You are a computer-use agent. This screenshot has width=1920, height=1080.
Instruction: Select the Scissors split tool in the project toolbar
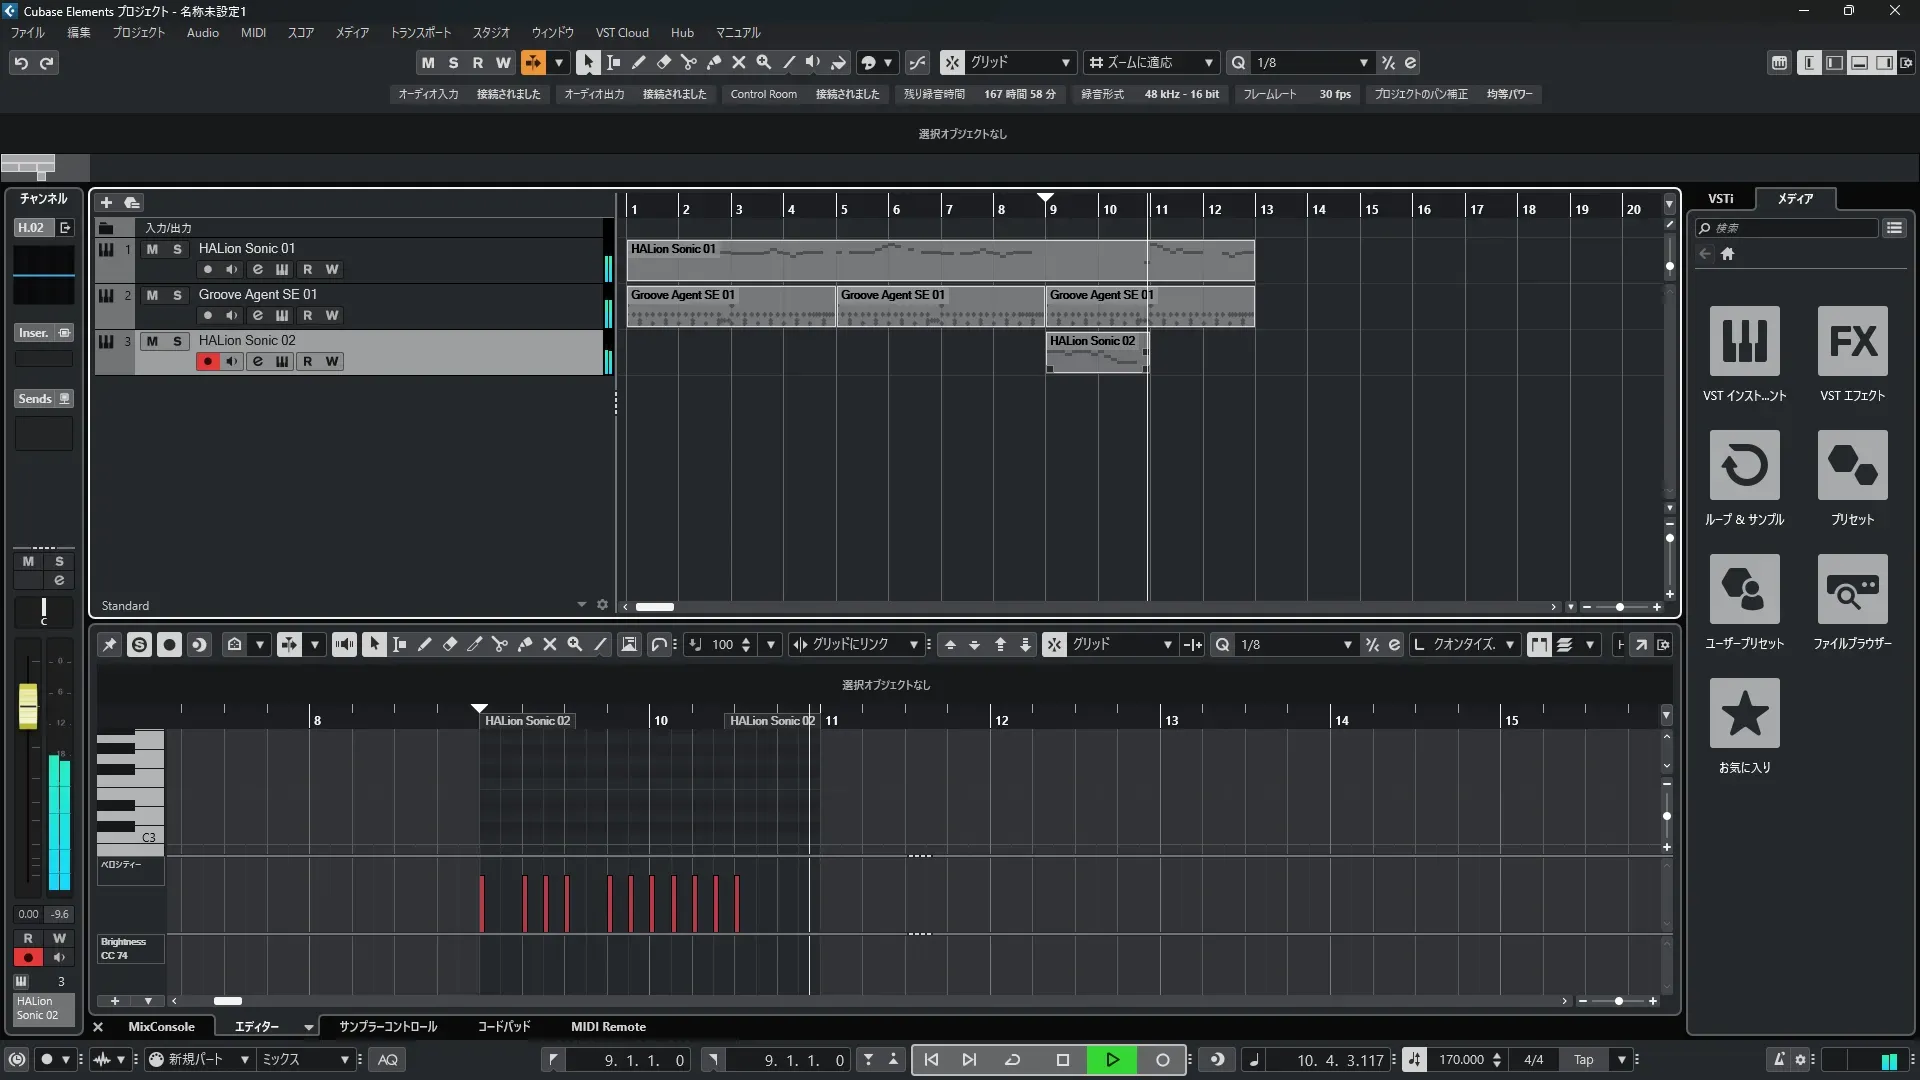point(688,62)
